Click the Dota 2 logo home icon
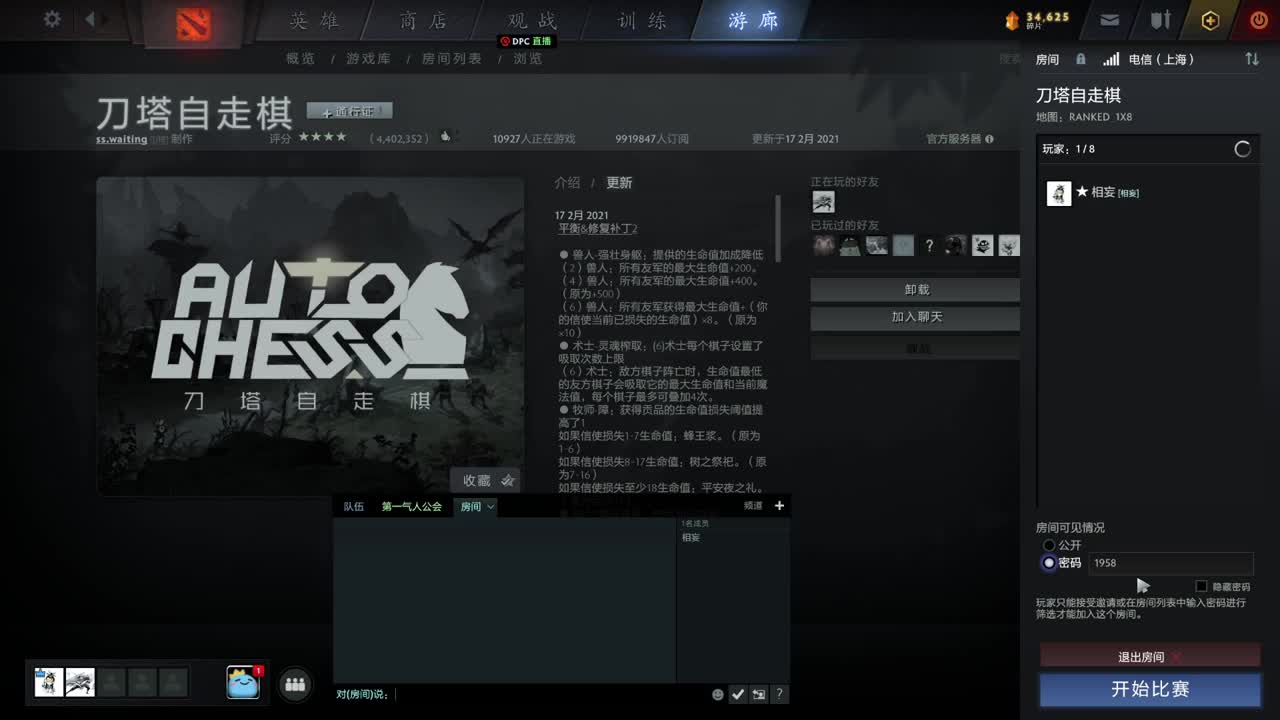This screenshot has height=720, width=1280. pyautogui.click(x=193, y=23)
